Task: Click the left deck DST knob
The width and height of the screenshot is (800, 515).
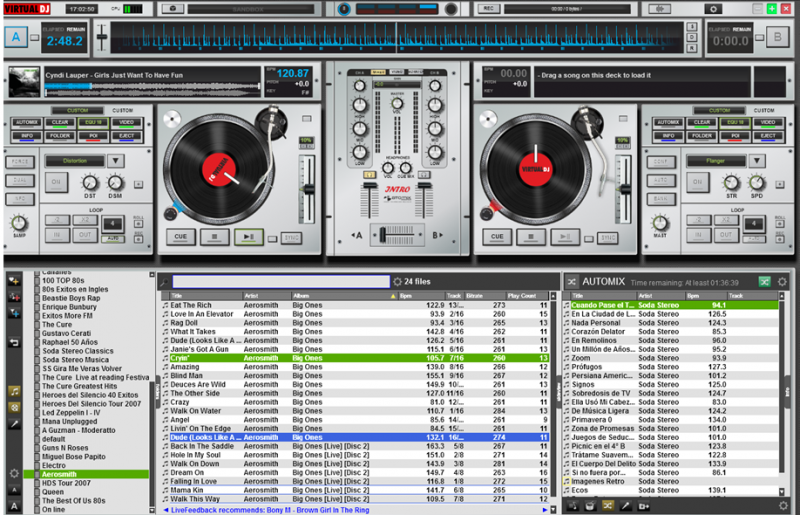Action: 90,182
